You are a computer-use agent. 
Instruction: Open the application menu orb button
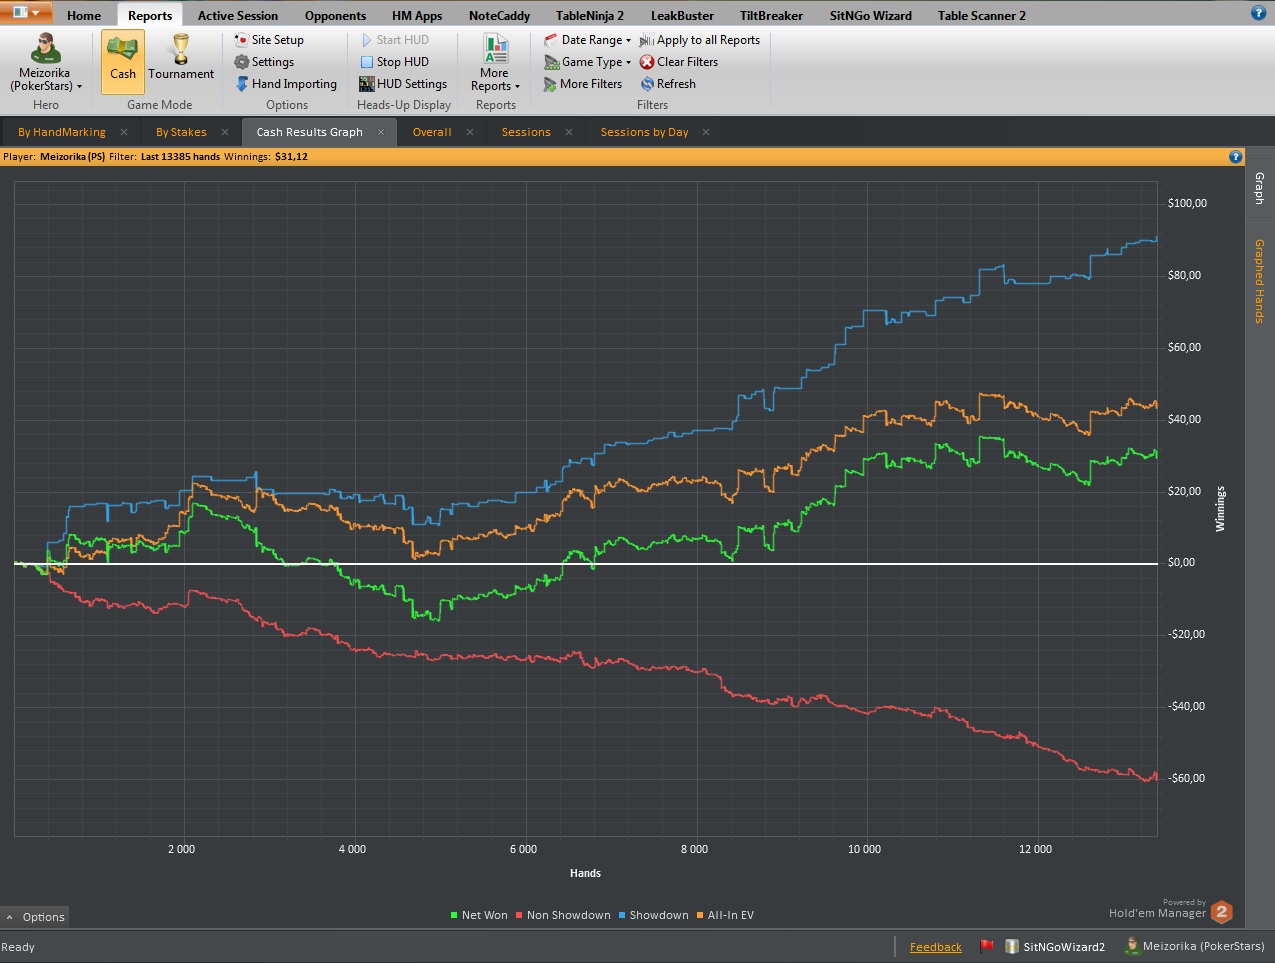tap(27, 13)
